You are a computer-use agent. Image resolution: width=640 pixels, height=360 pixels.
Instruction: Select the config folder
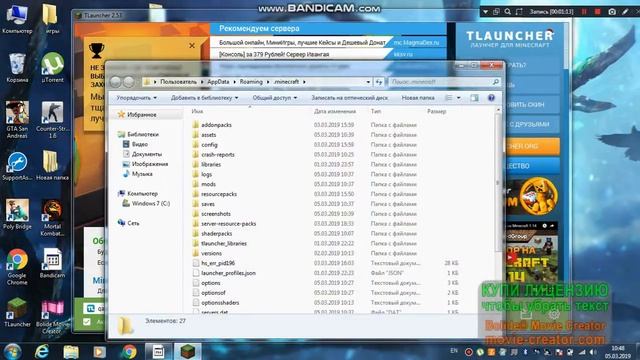(209, 145)
